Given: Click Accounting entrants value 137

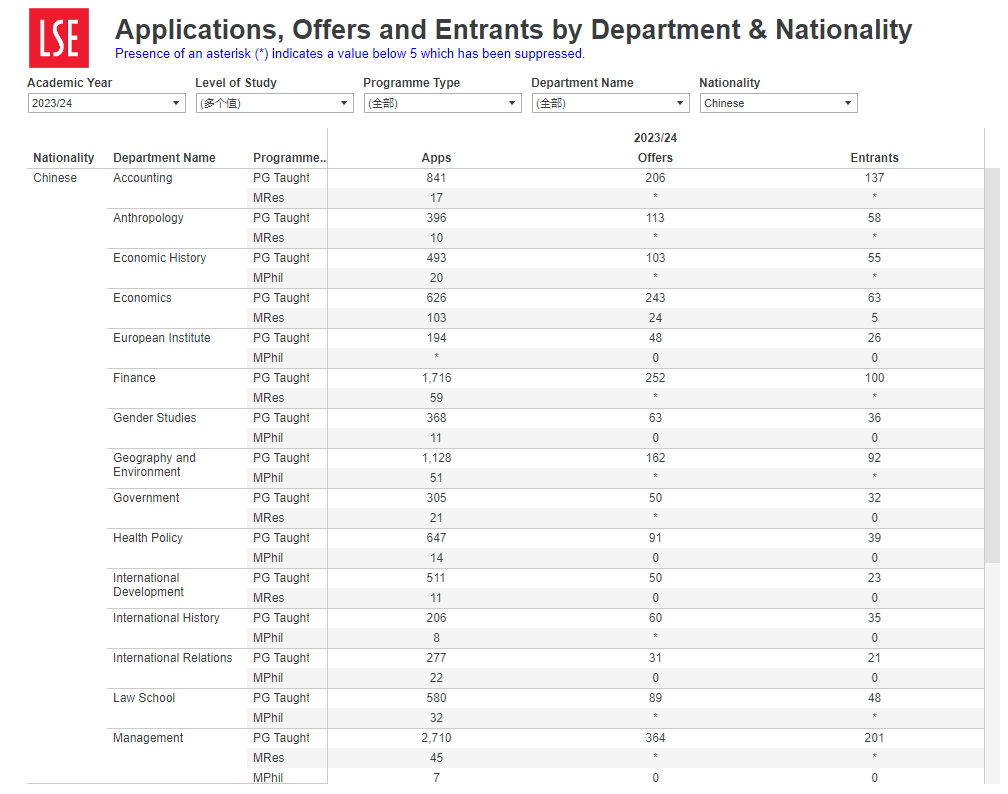Looking at the screenshot, I should pos(874,177).
